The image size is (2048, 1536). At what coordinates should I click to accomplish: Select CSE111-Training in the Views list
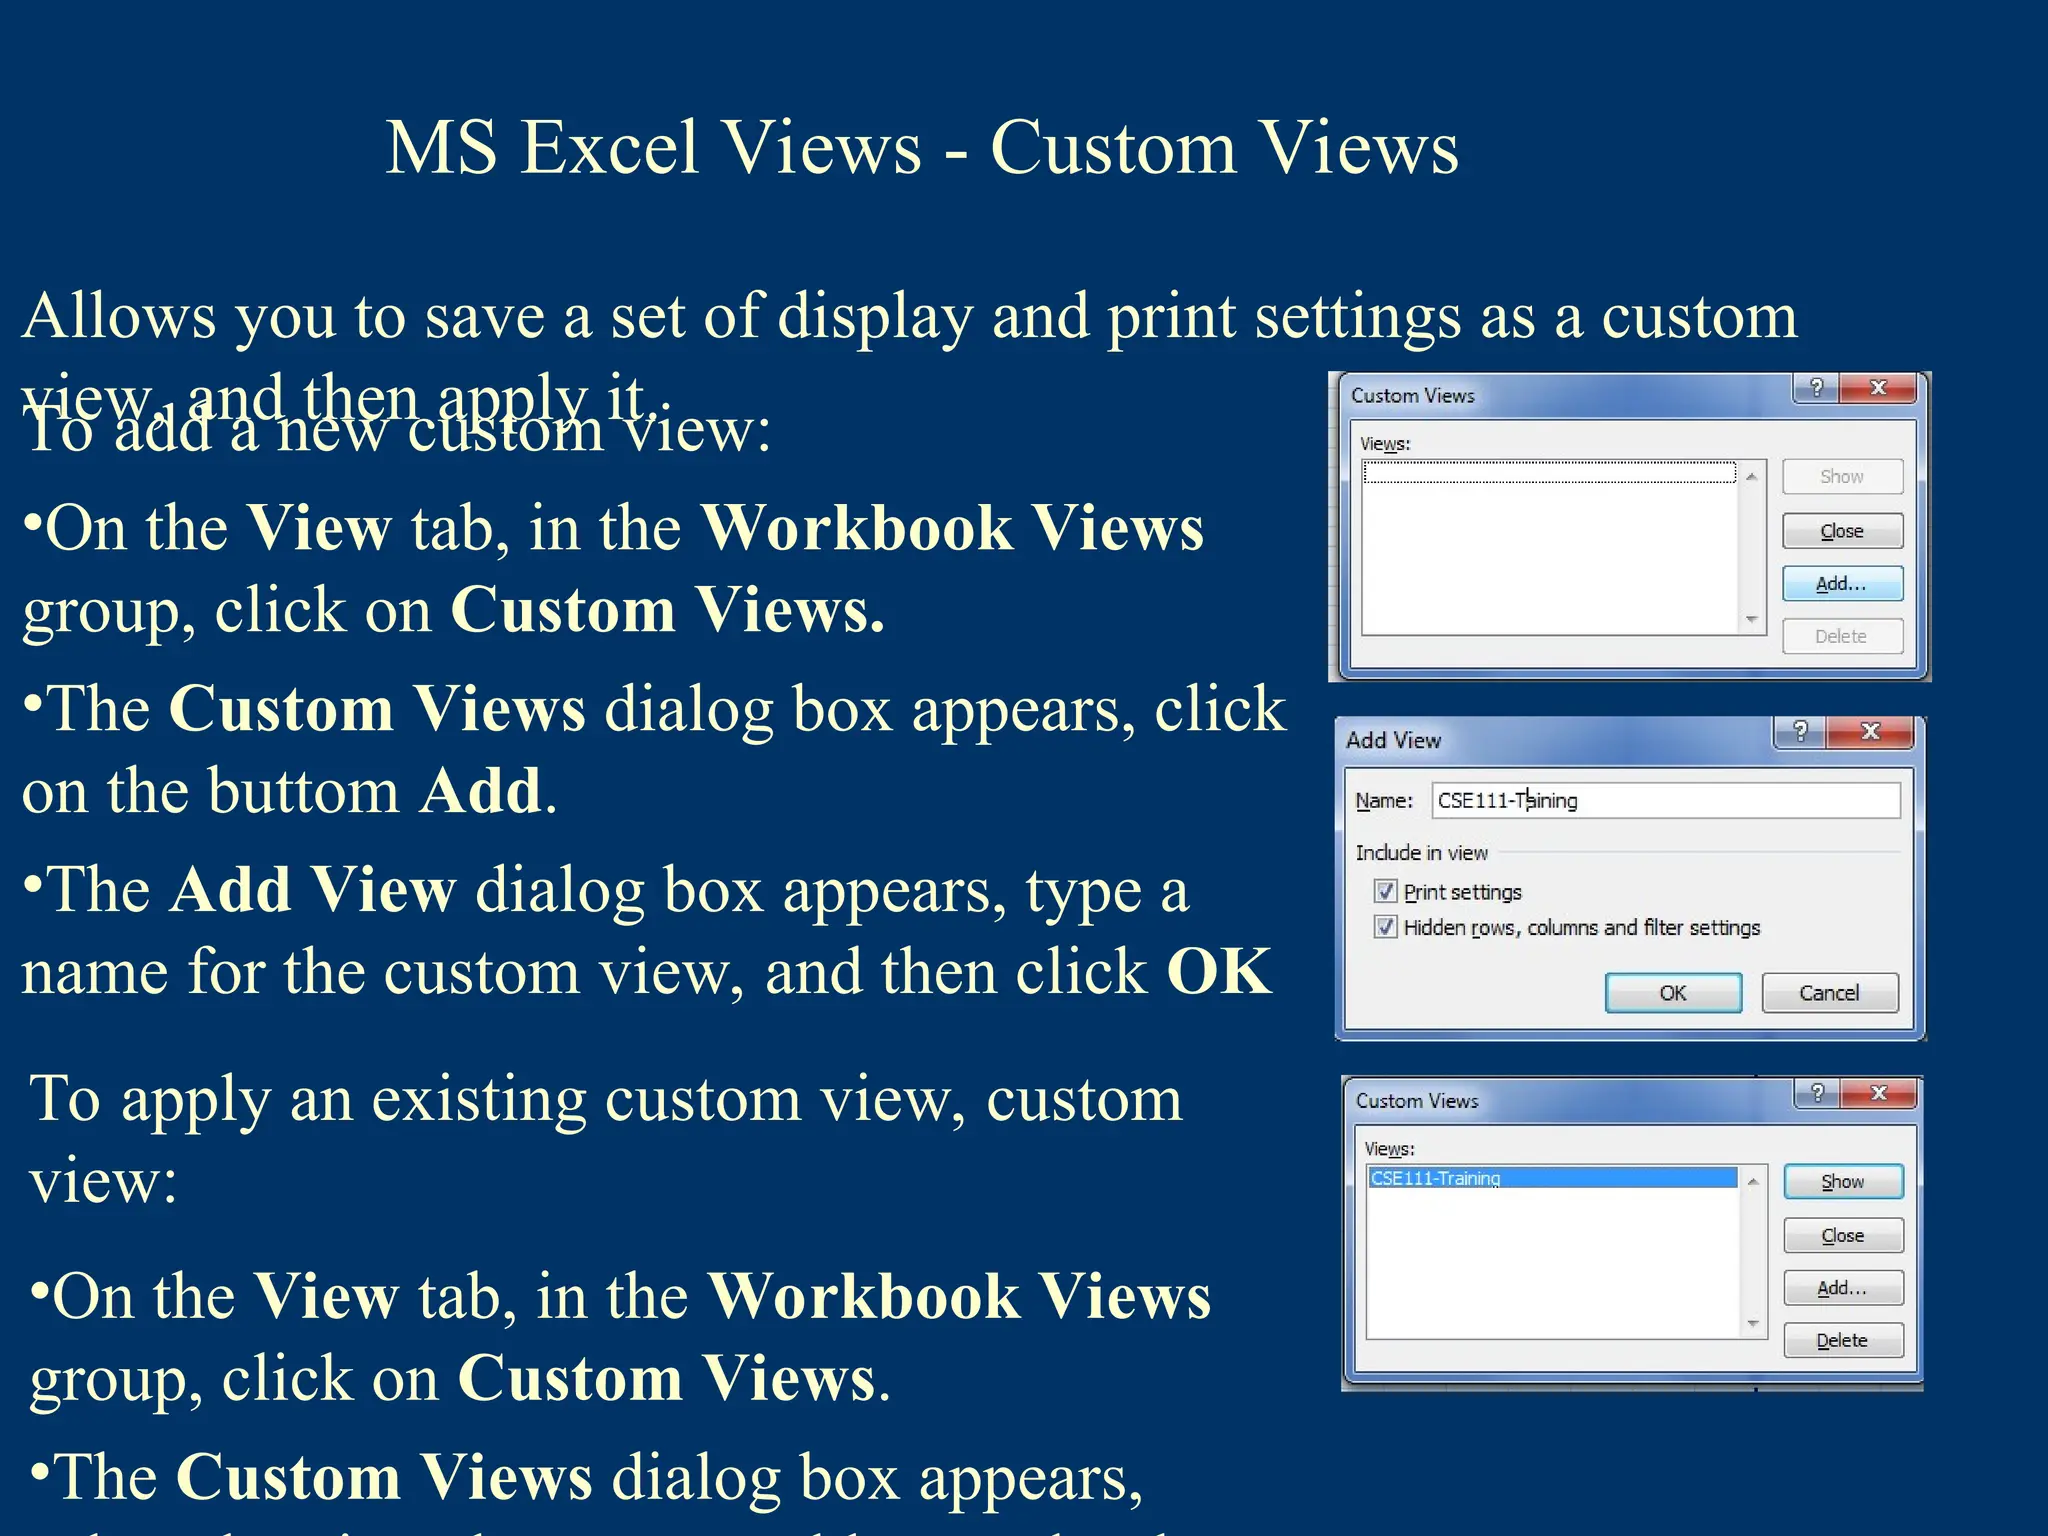coord(1552,1178)
